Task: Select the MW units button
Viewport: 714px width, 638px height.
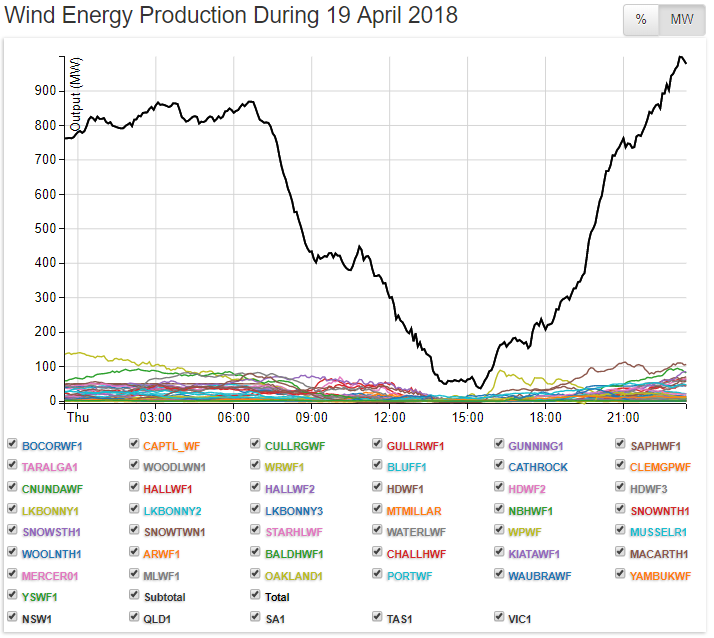Action: [x=681, y=20]
